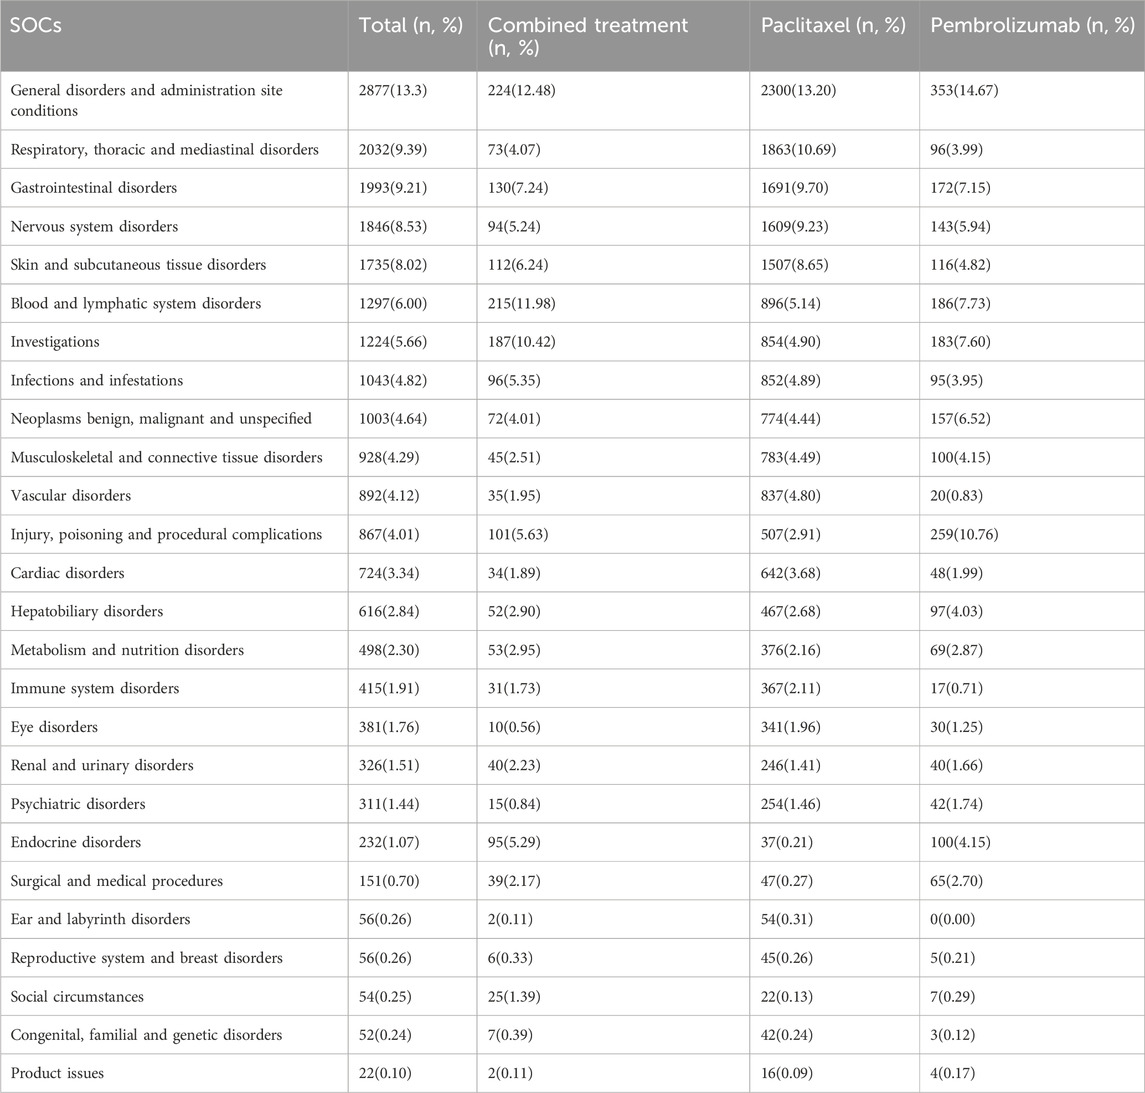Select Musculoskeletal and connective tissue disorders label
1145x1093 pixels.
point(166,457)
